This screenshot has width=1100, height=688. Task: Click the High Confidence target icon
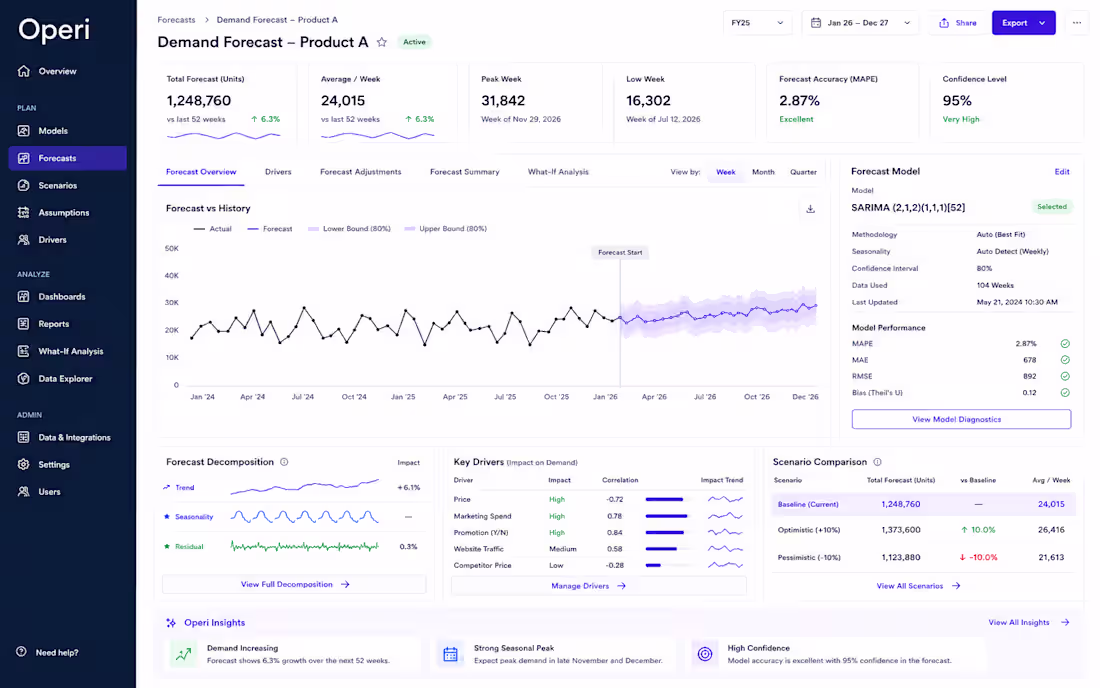pos(705,654)
